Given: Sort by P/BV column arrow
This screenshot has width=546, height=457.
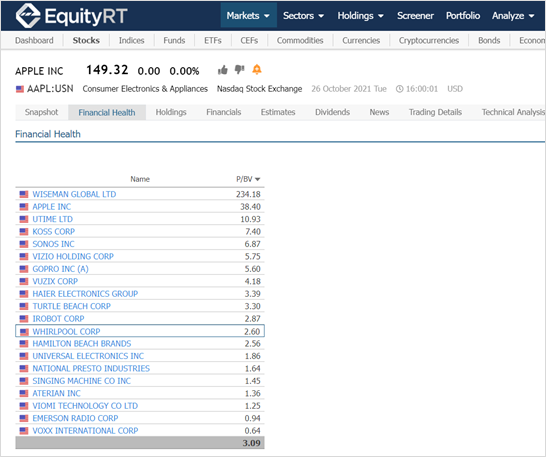Looking at the screenshot, I should click(258, 179).
